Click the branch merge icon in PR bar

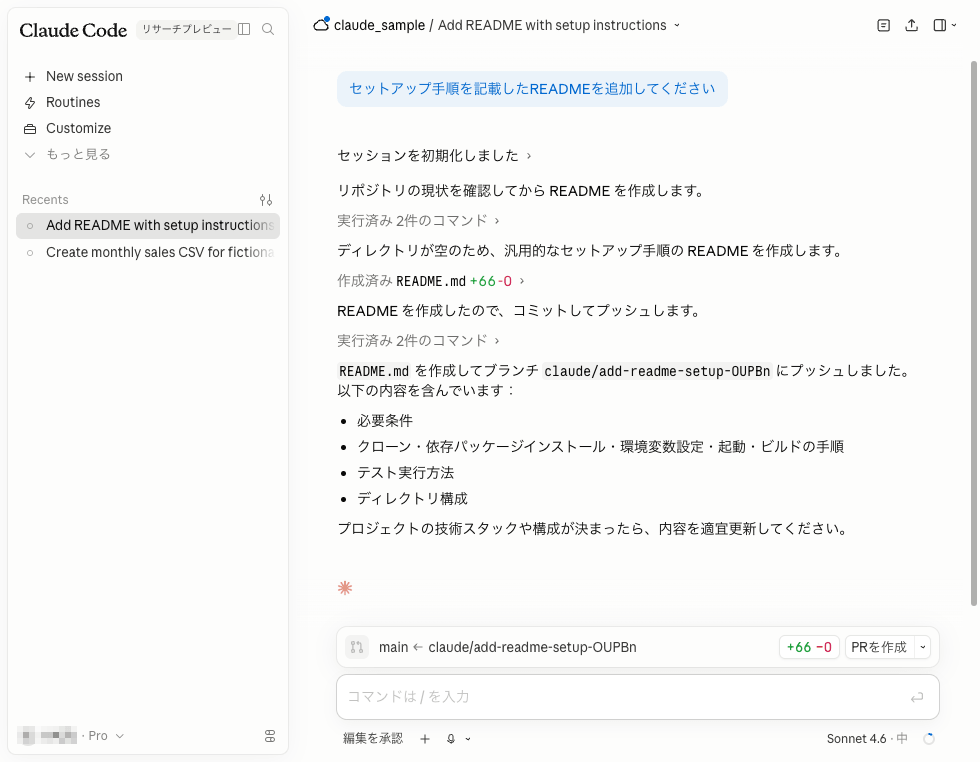click(357, 647)
